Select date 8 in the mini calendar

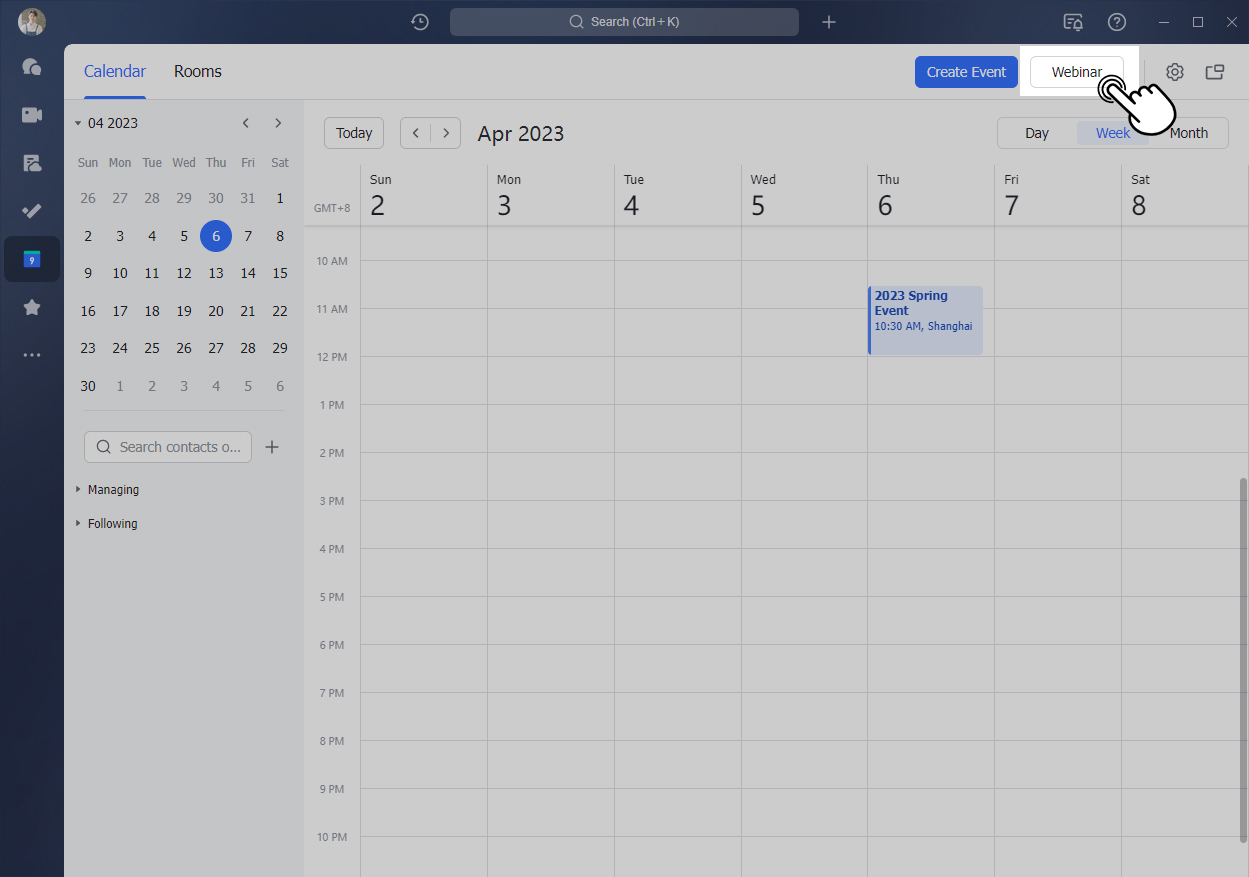click(x=280, y=236)
